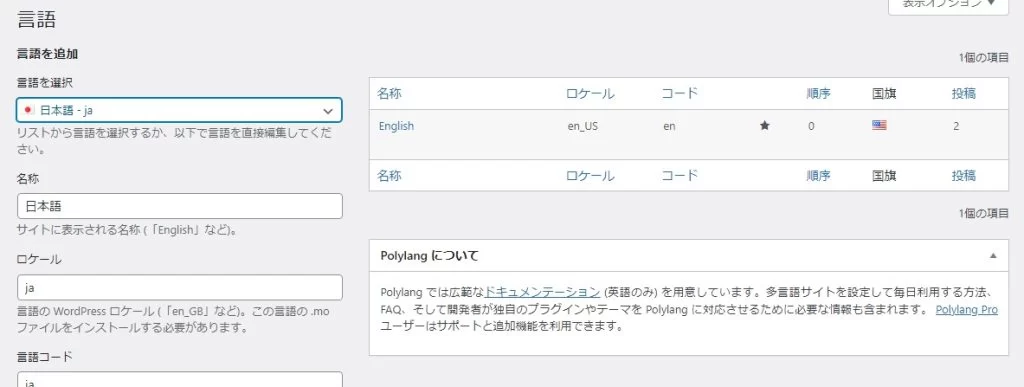The width and height of the screenshot is (1024, 387).
Task: Open the 表示オプション screen options dropdown
Action: 949,5
